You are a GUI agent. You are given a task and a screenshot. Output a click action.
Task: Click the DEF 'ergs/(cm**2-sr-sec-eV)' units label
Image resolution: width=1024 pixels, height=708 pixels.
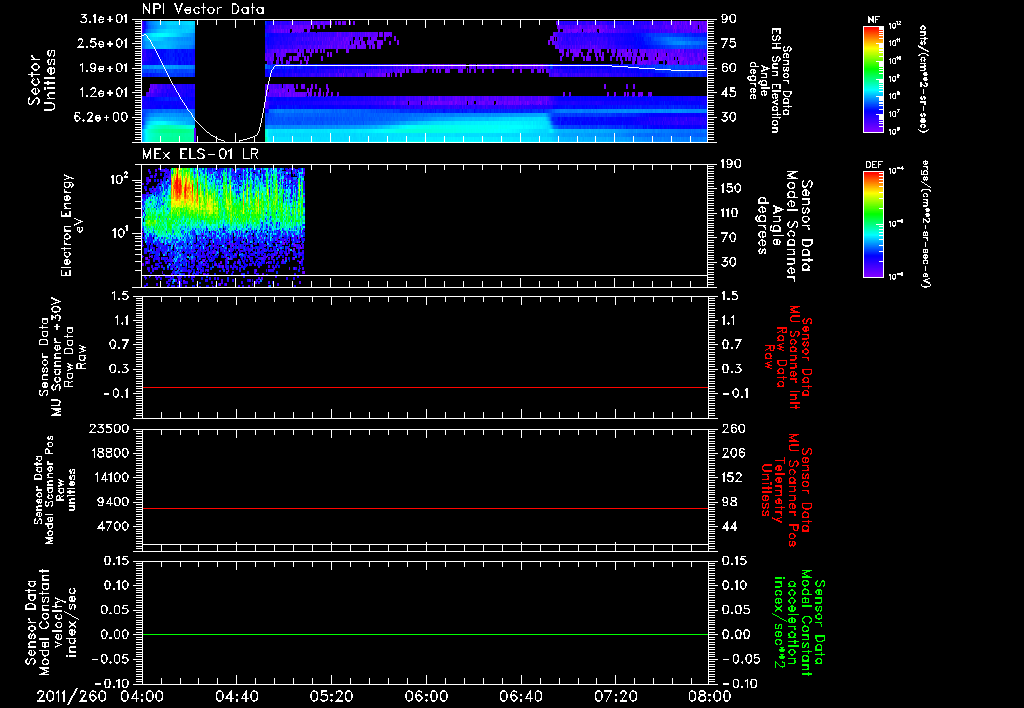pos(925,225)
